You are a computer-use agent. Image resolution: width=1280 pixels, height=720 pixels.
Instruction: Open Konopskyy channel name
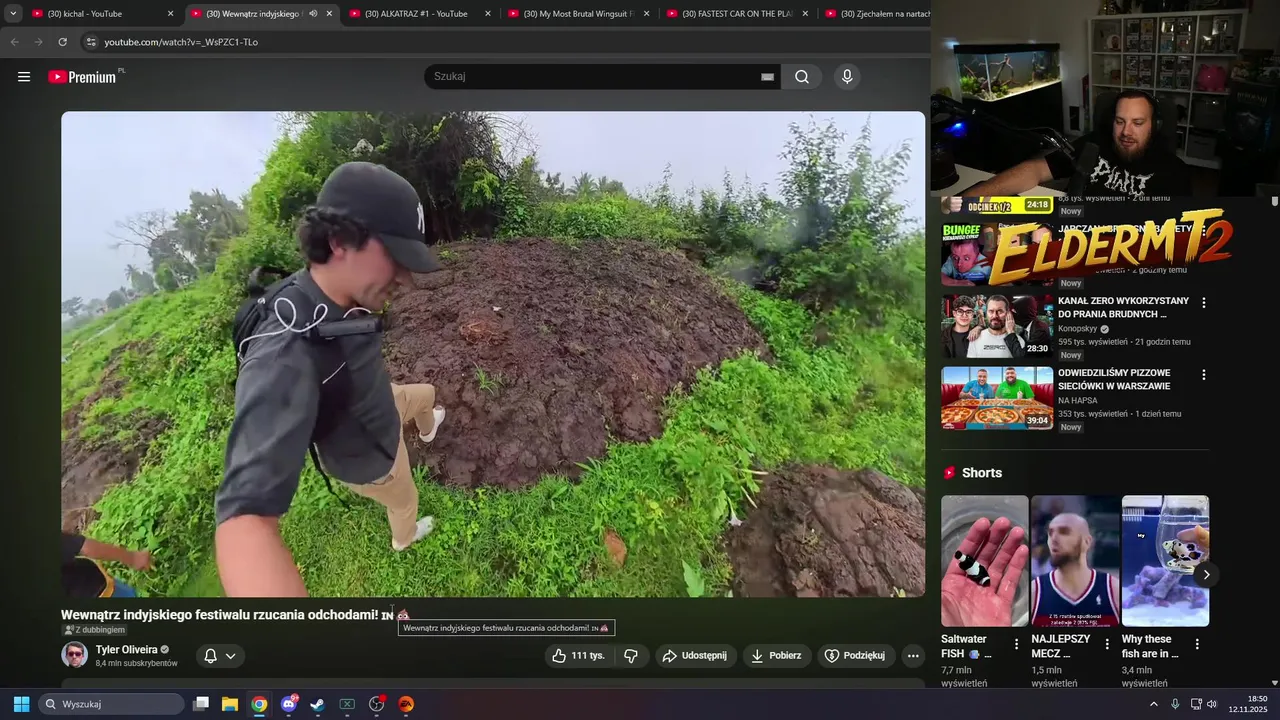pos(1078,328)
